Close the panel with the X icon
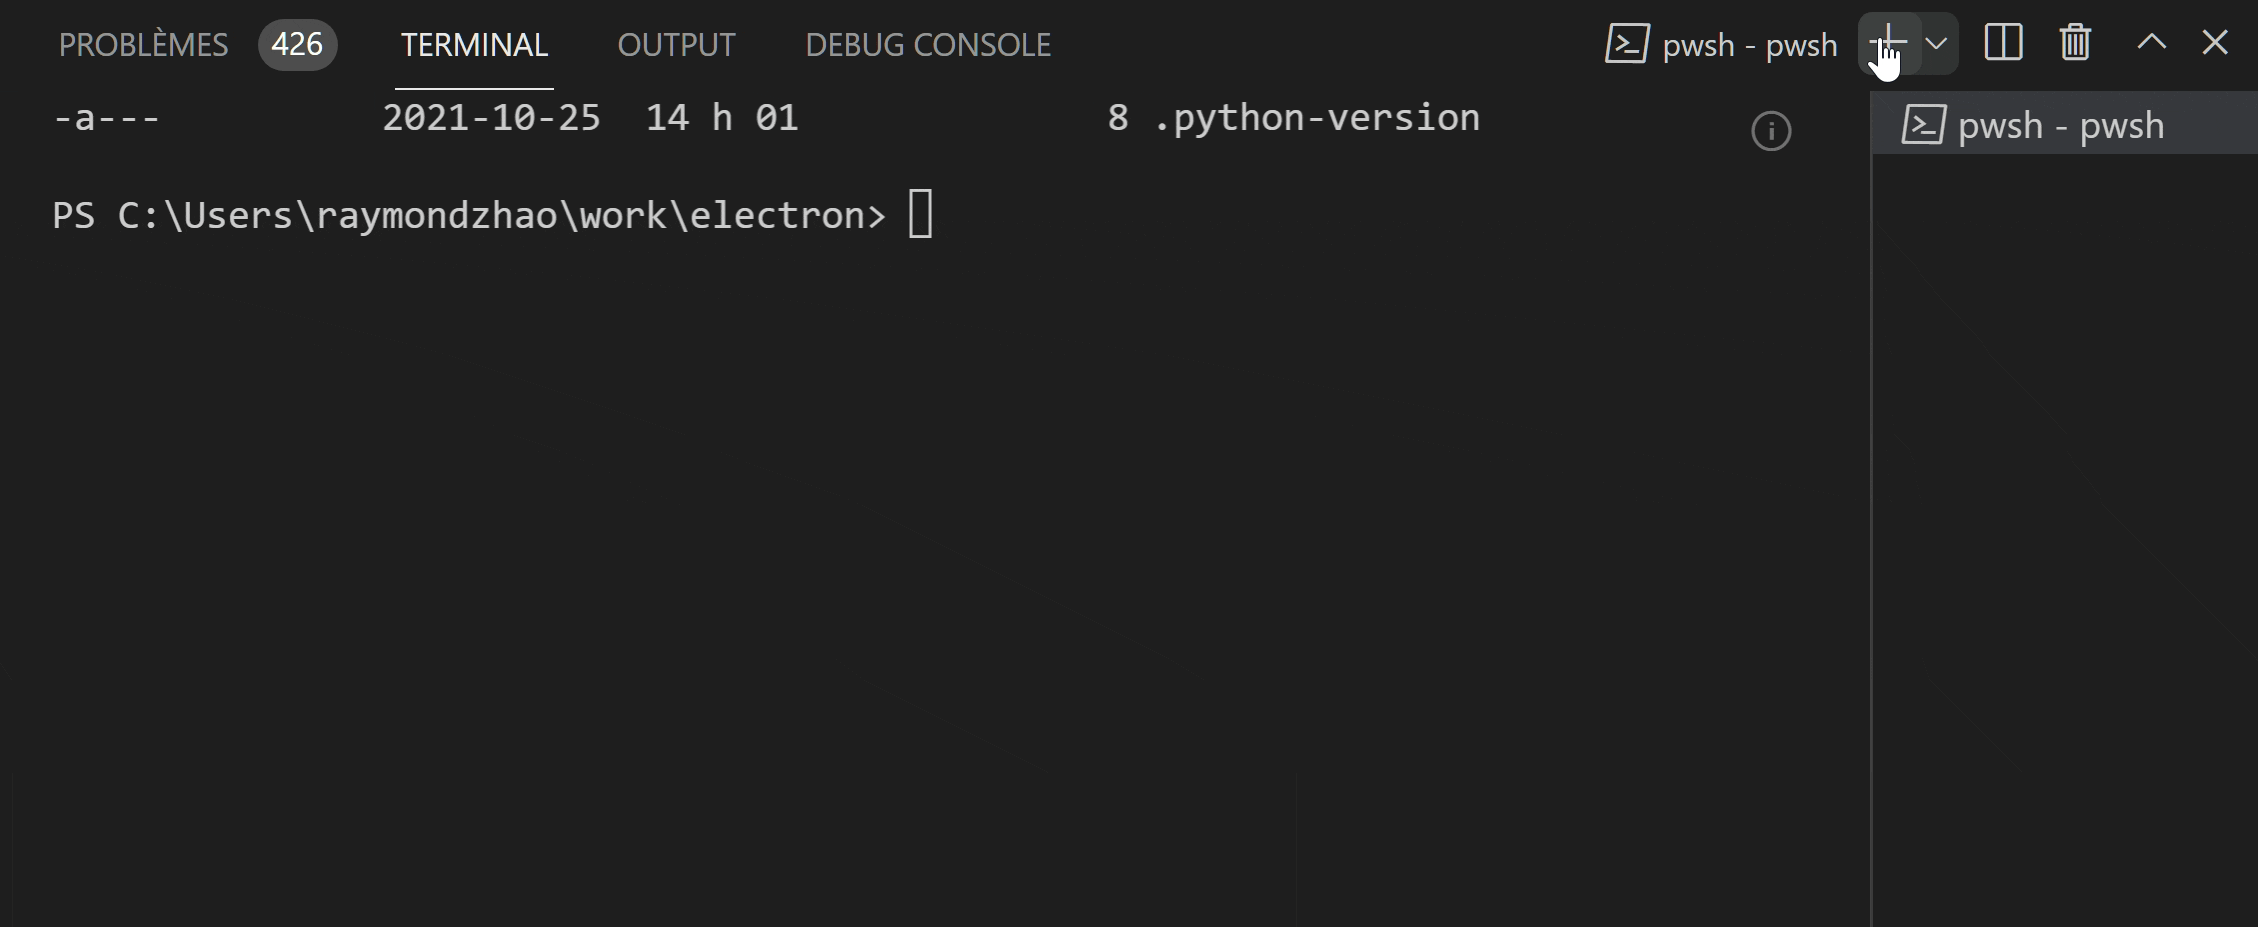Image resolution: width=2258 pixels, height=927 pixels. [x=2216, y=43]
